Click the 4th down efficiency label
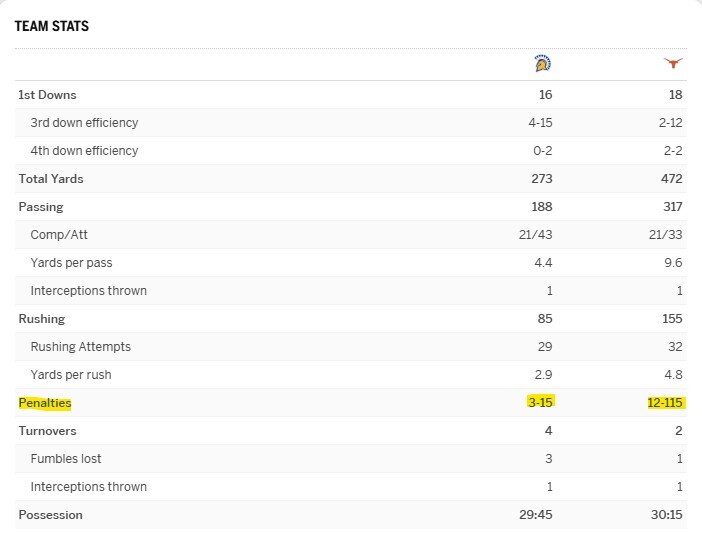This screenshot has height=534, width=702. [x=84, y=151]
